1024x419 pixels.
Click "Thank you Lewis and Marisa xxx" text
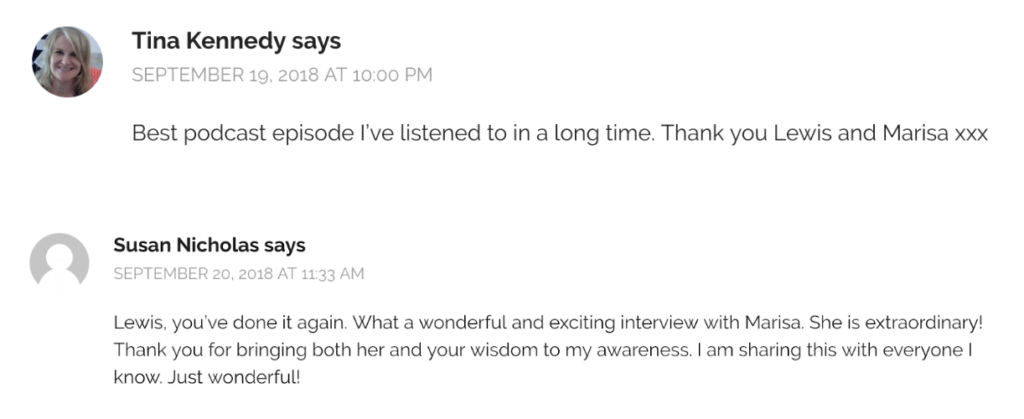click(x=825, y=134)
